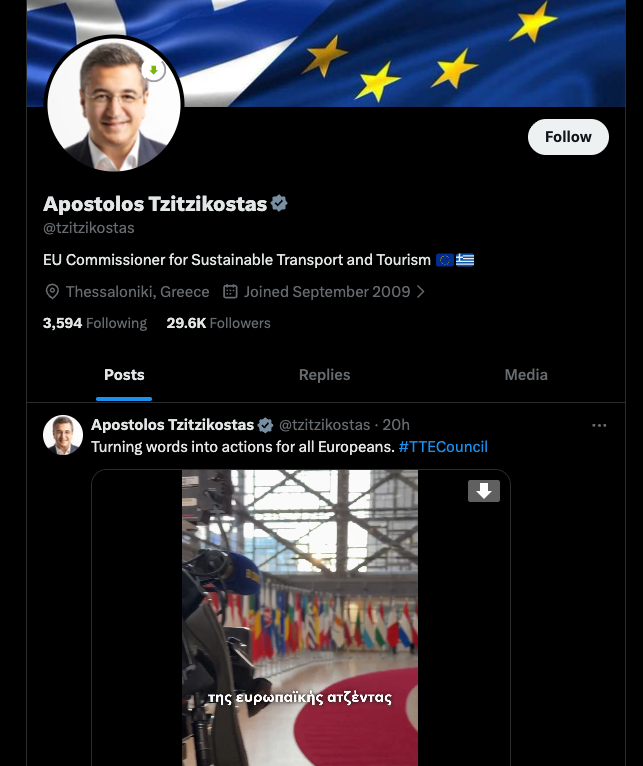This screenshot has width=643, height=766.
Task: Play the video with Greek subtitles
Action: click(300, 617)
